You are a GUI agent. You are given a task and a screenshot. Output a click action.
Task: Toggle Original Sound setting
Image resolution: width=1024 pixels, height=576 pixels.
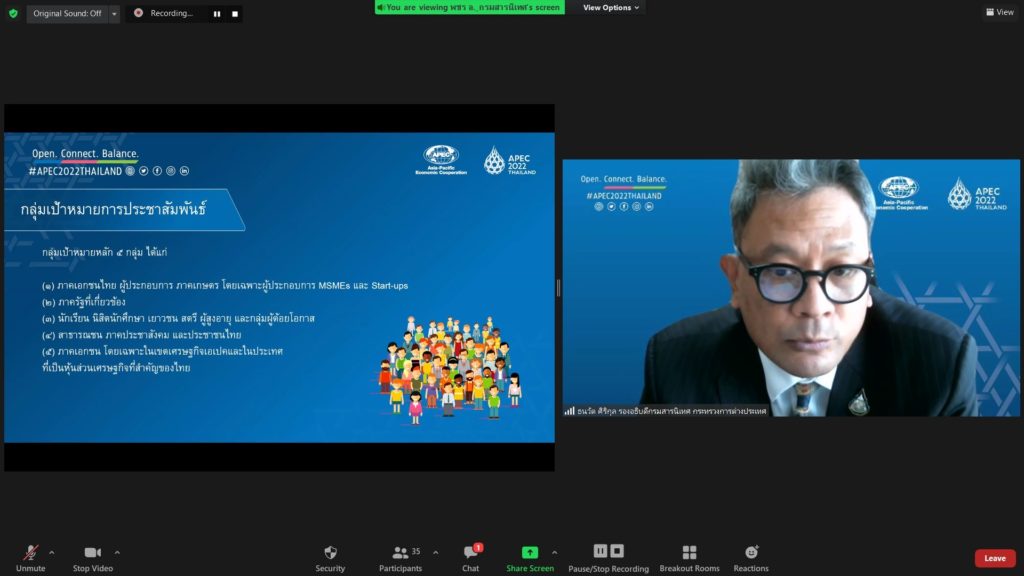tap(66, 13)
